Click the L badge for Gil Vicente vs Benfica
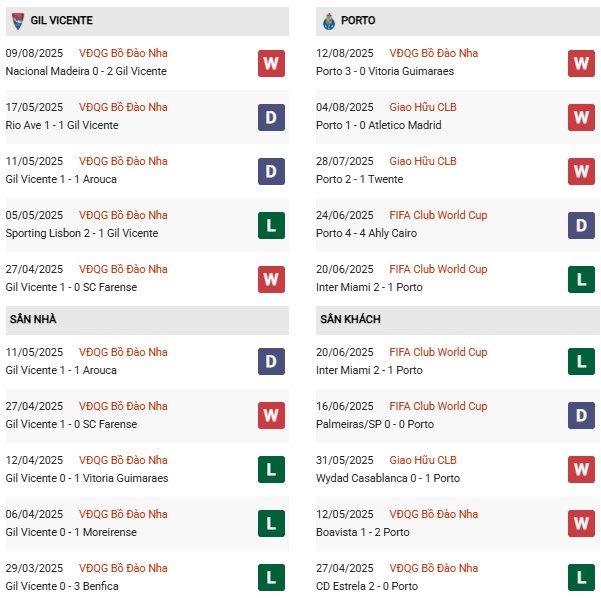Screen dimensions: 601x598 pyautogui.click(x=270, y=577)
